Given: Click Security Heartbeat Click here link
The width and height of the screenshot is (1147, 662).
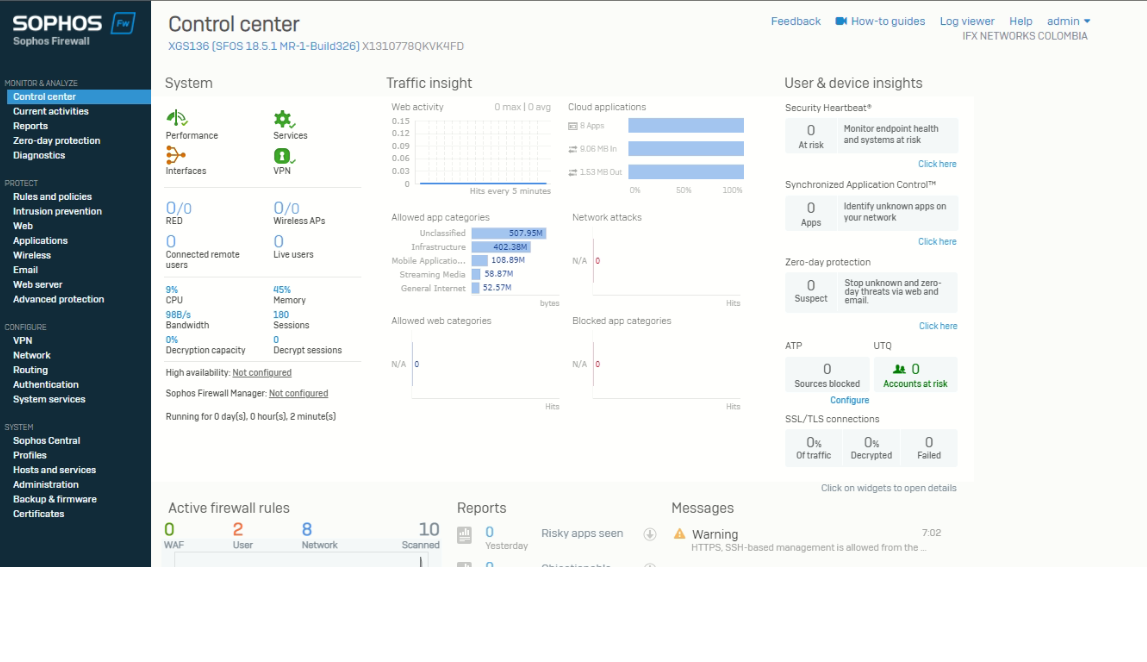Looking at the screenshot, I should (937, 164).
